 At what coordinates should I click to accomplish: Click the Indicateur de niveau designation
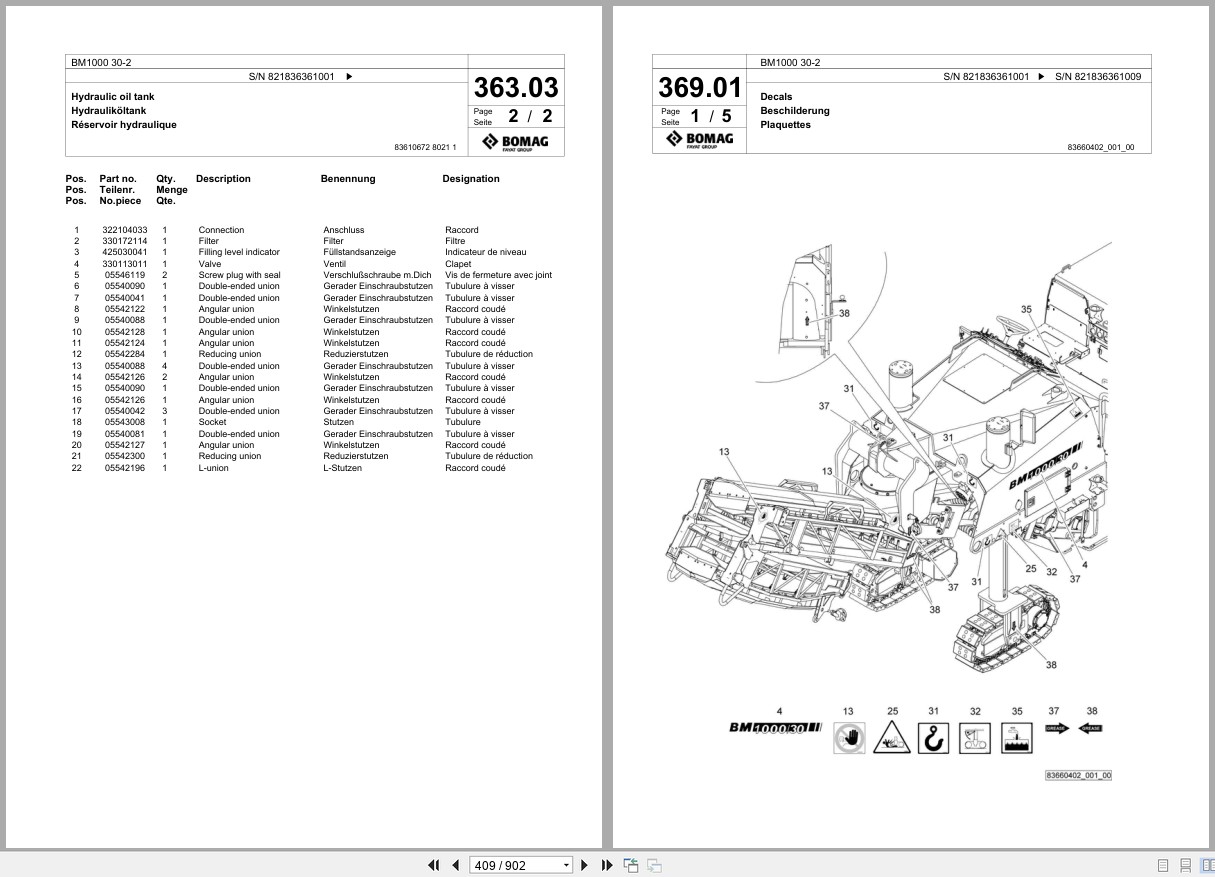[x=485, y=252]
